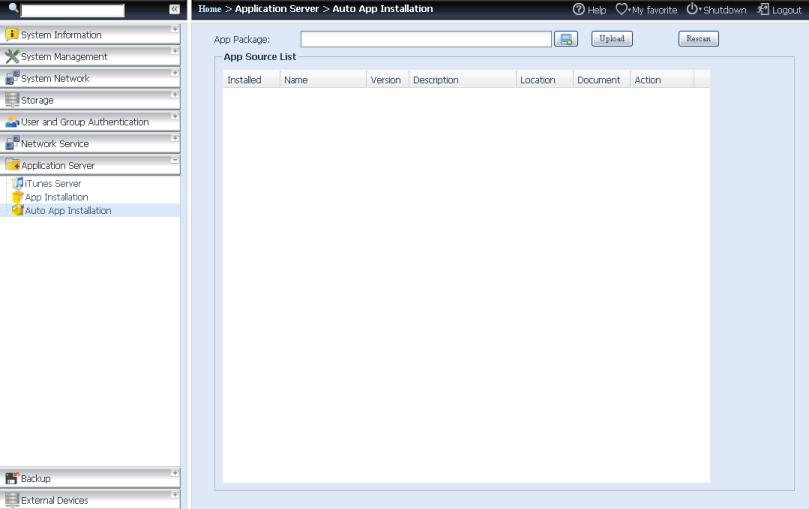The width and height of the screenshot is (809, 509).
Task: Select iTunes Server tree item
Action: tap(53, 183)
